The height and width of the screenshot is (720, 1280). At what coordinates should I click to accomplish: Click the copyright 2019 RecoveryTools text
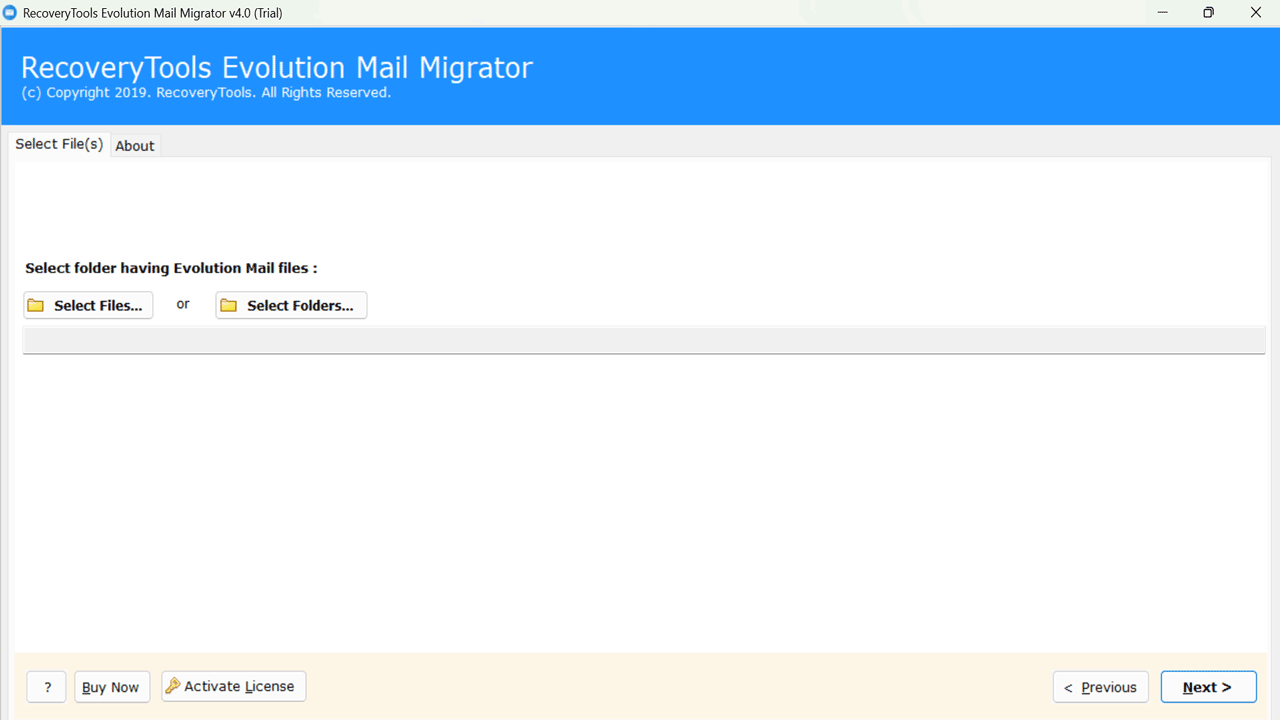[x=206, y=93]
